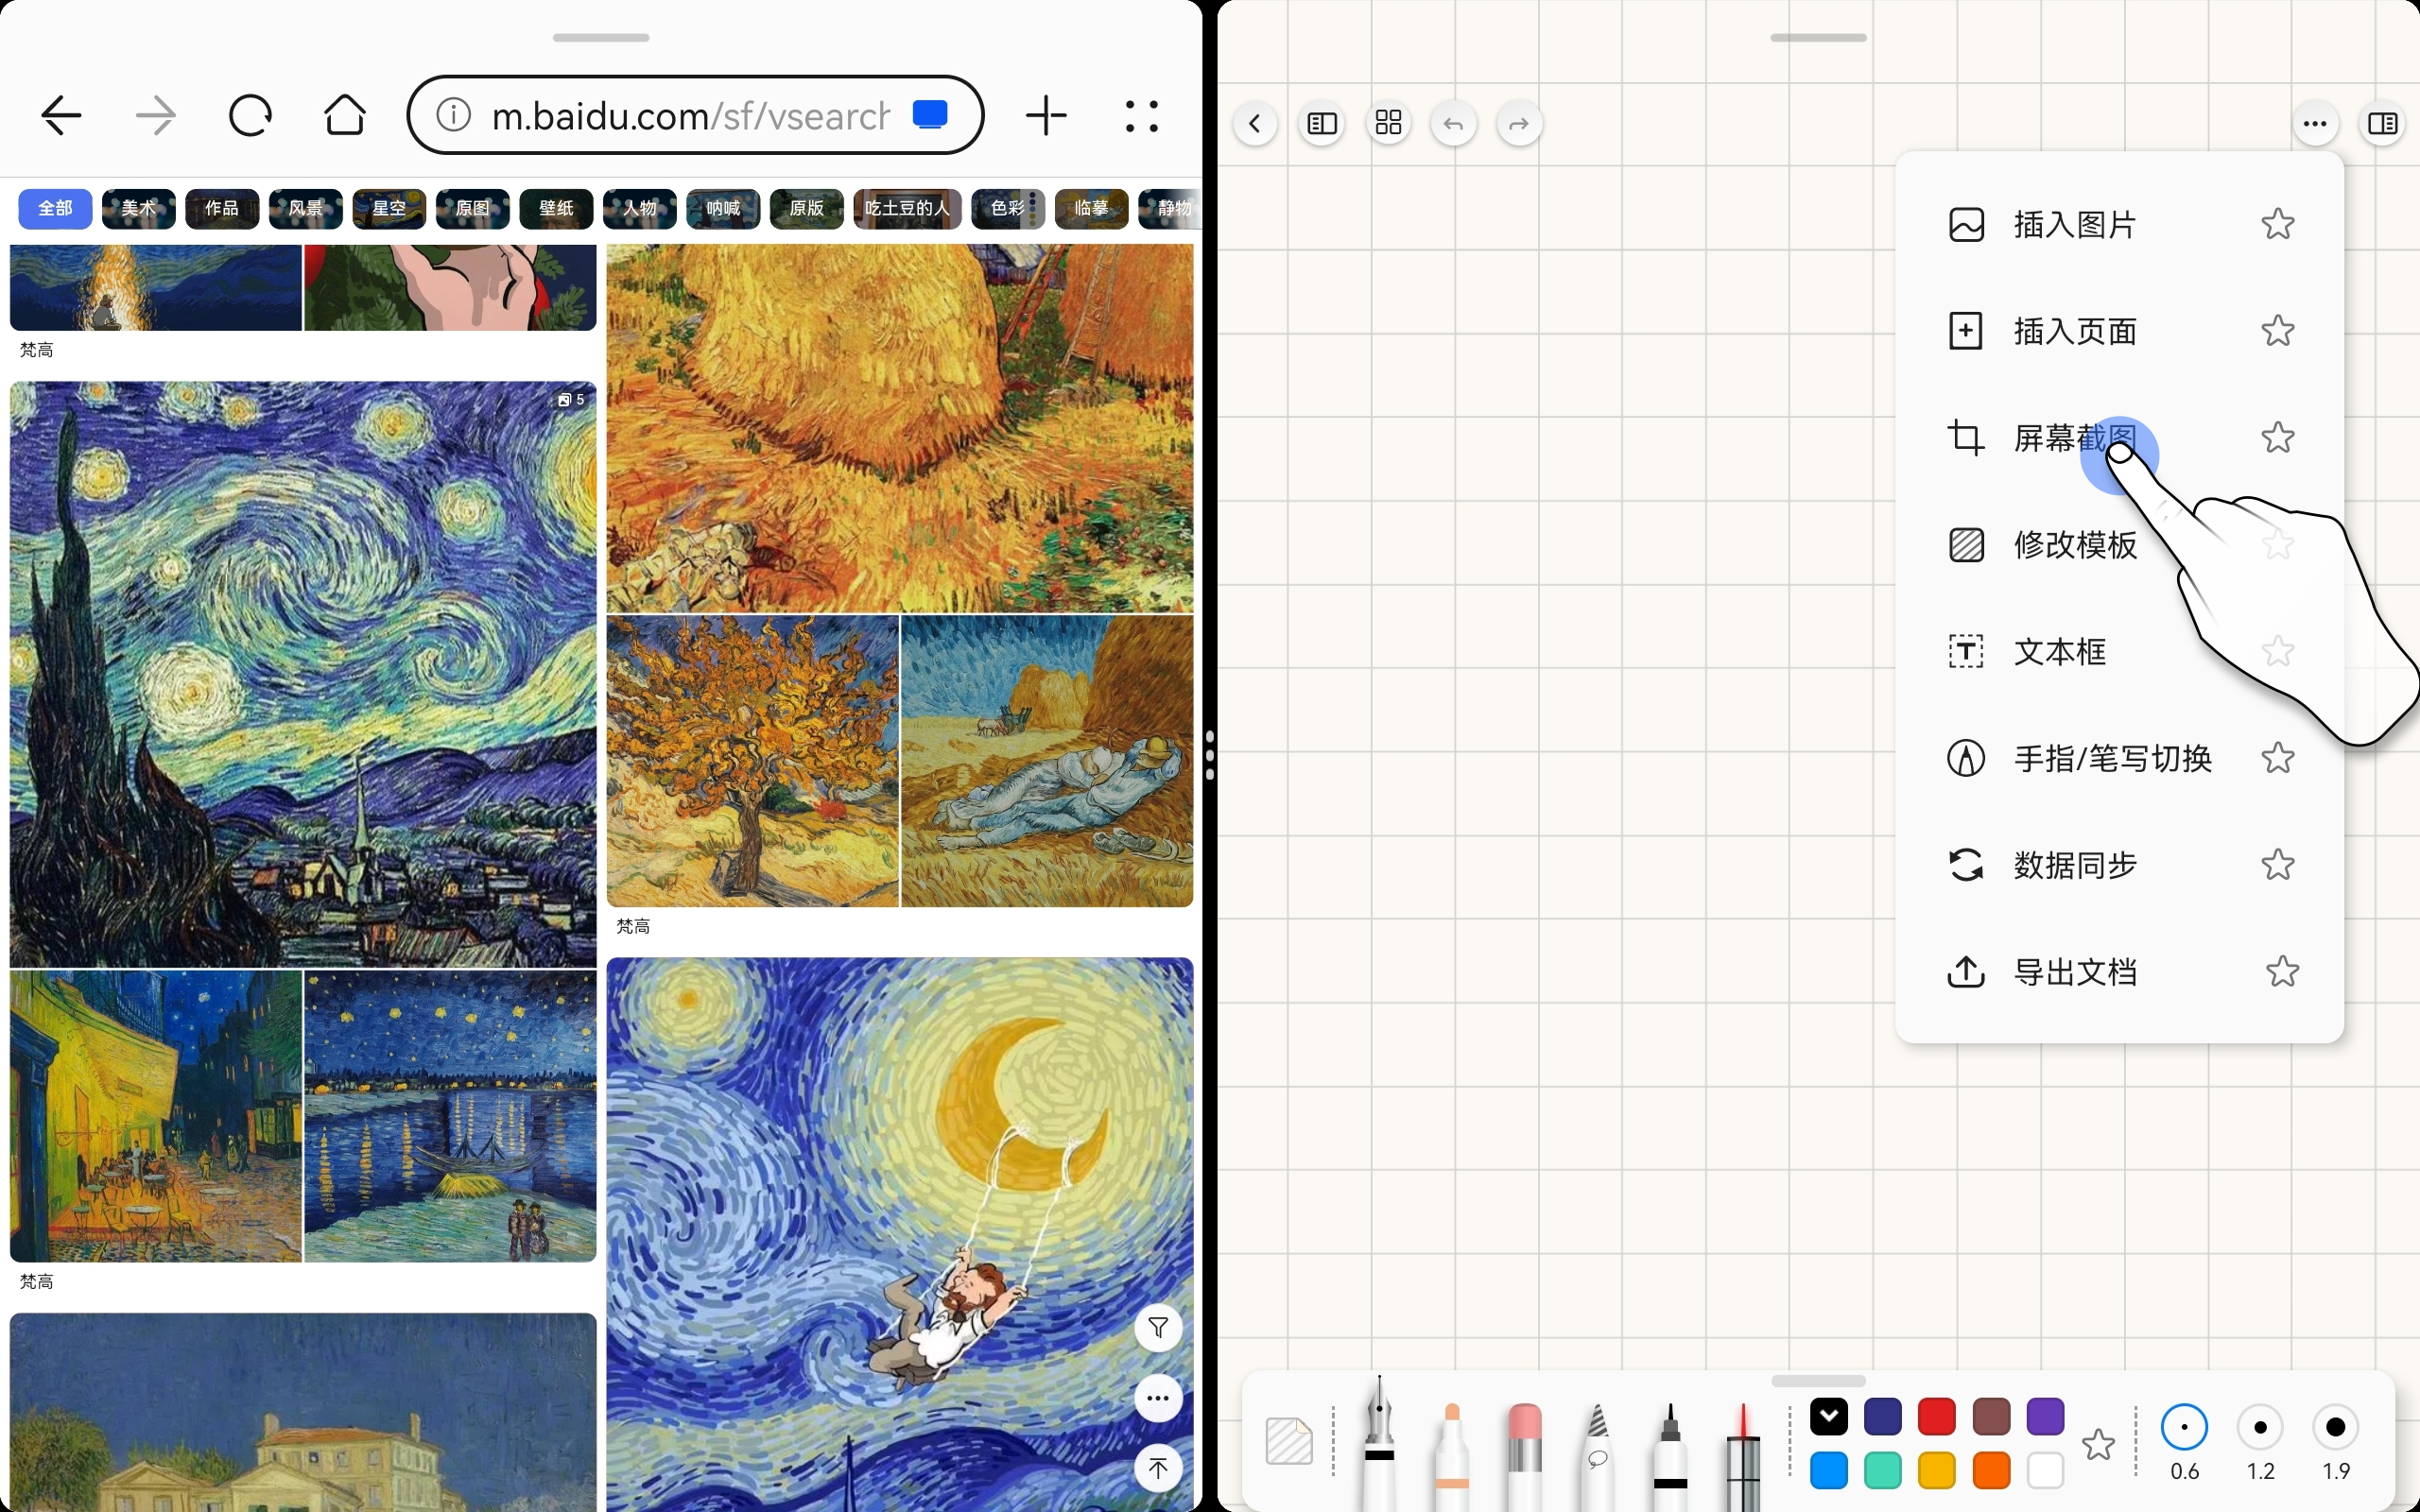Redo the last note action

click(x=1519, y=124)
